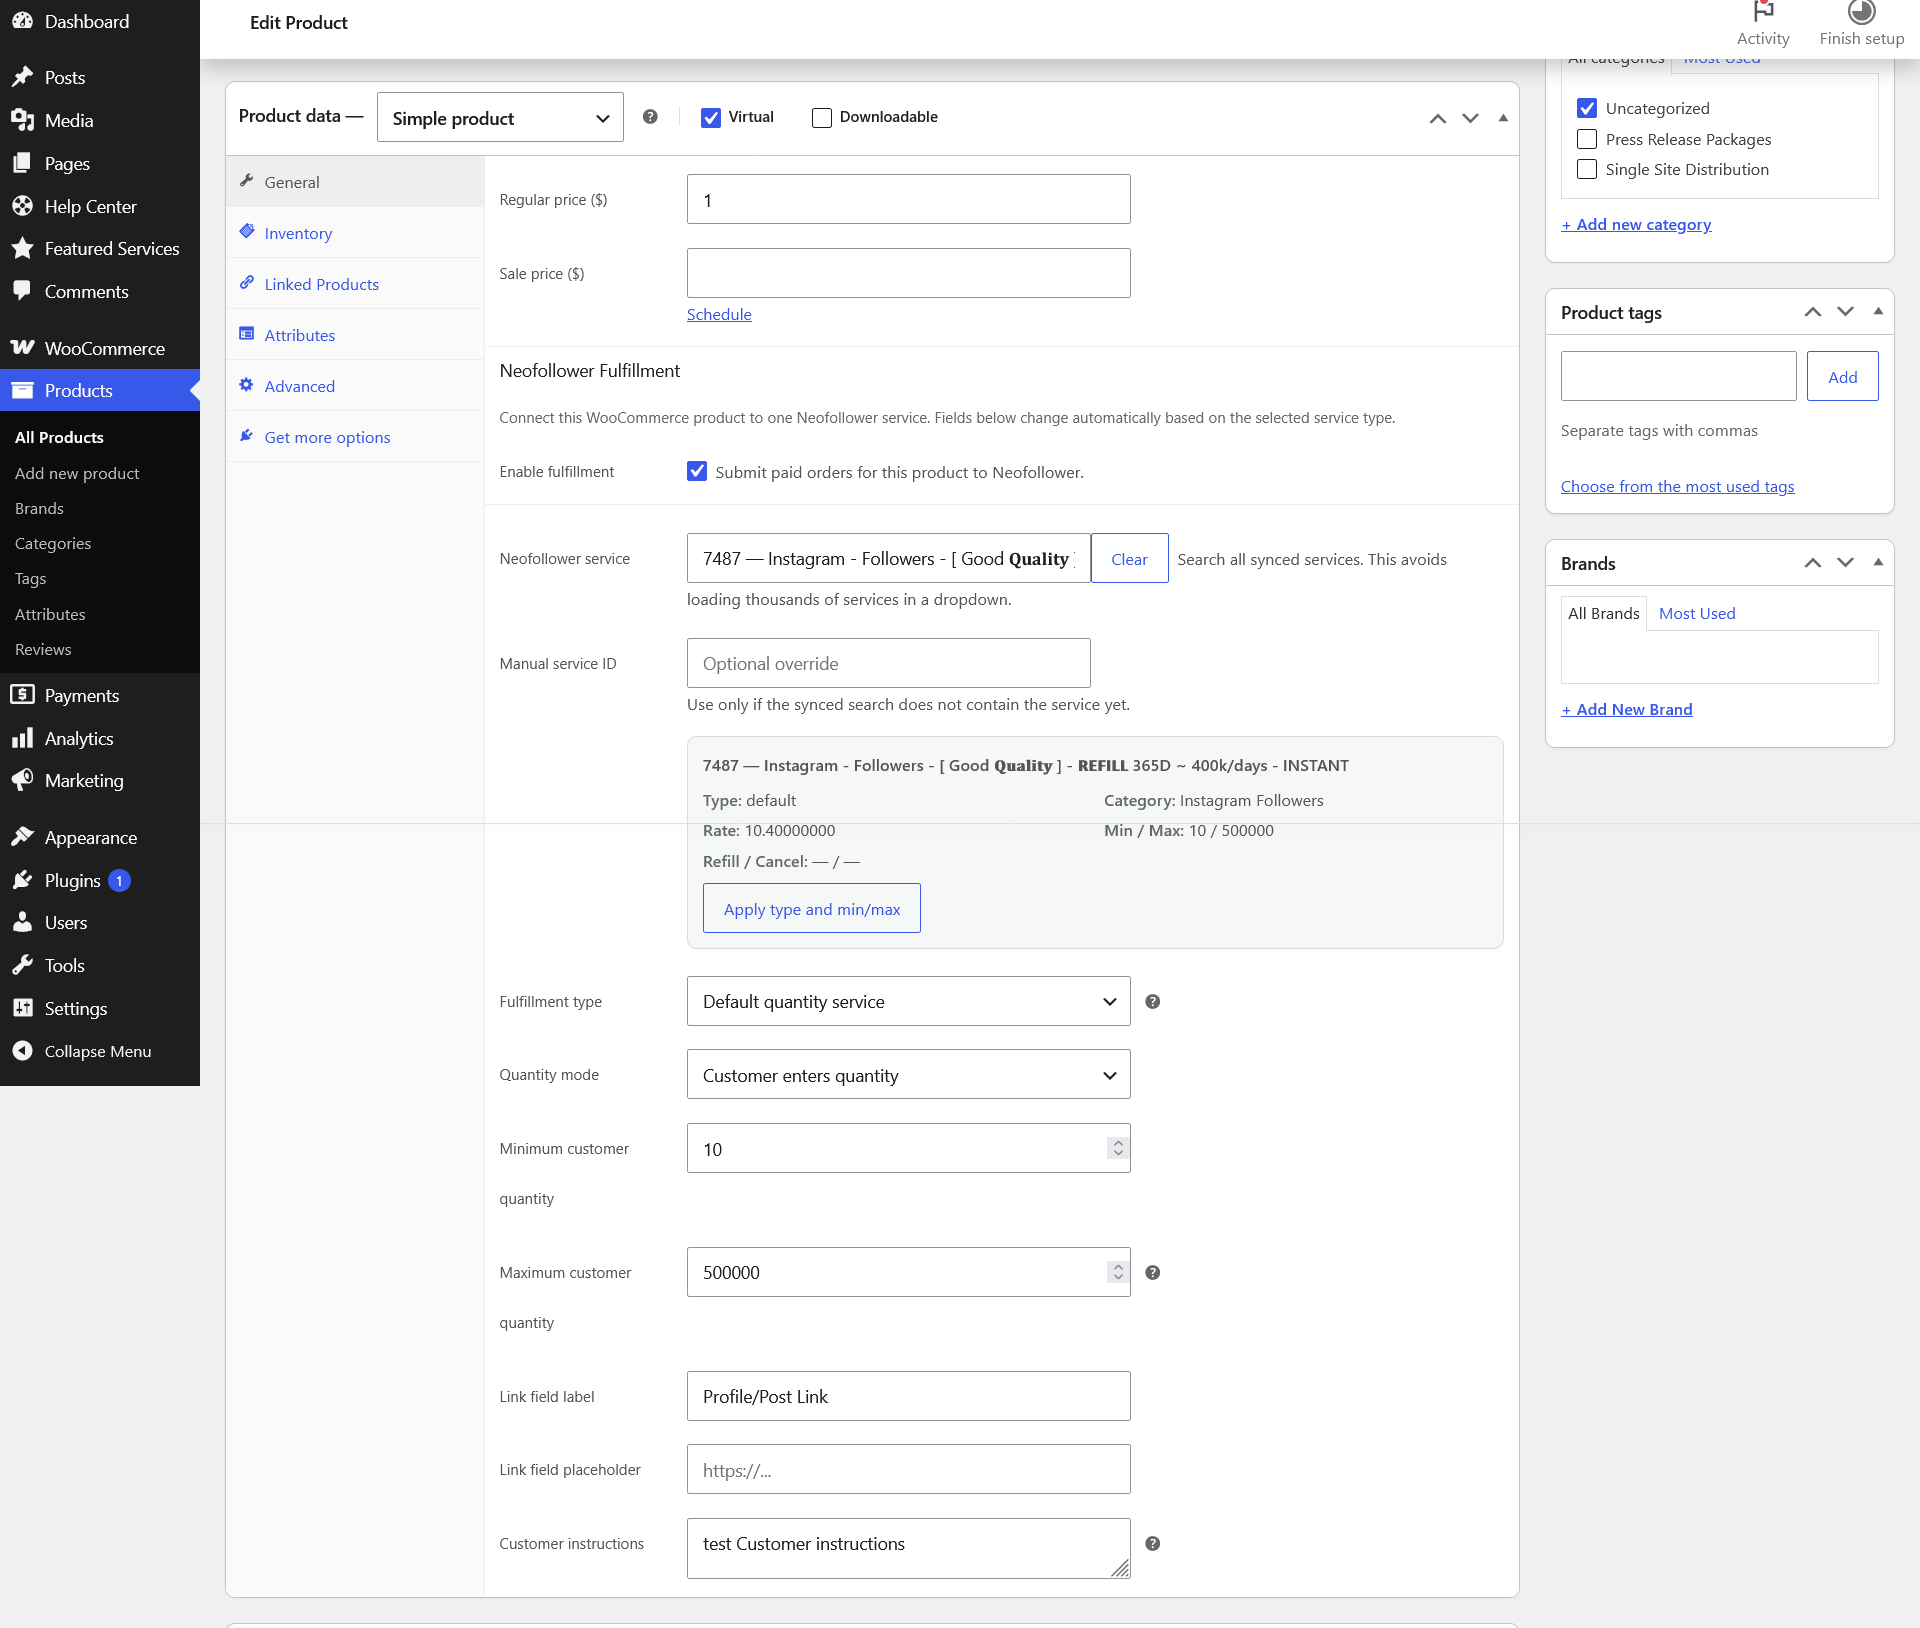Click the Link field label input
Screen dimensions: 1920x1628
(x=908, y=1396)
